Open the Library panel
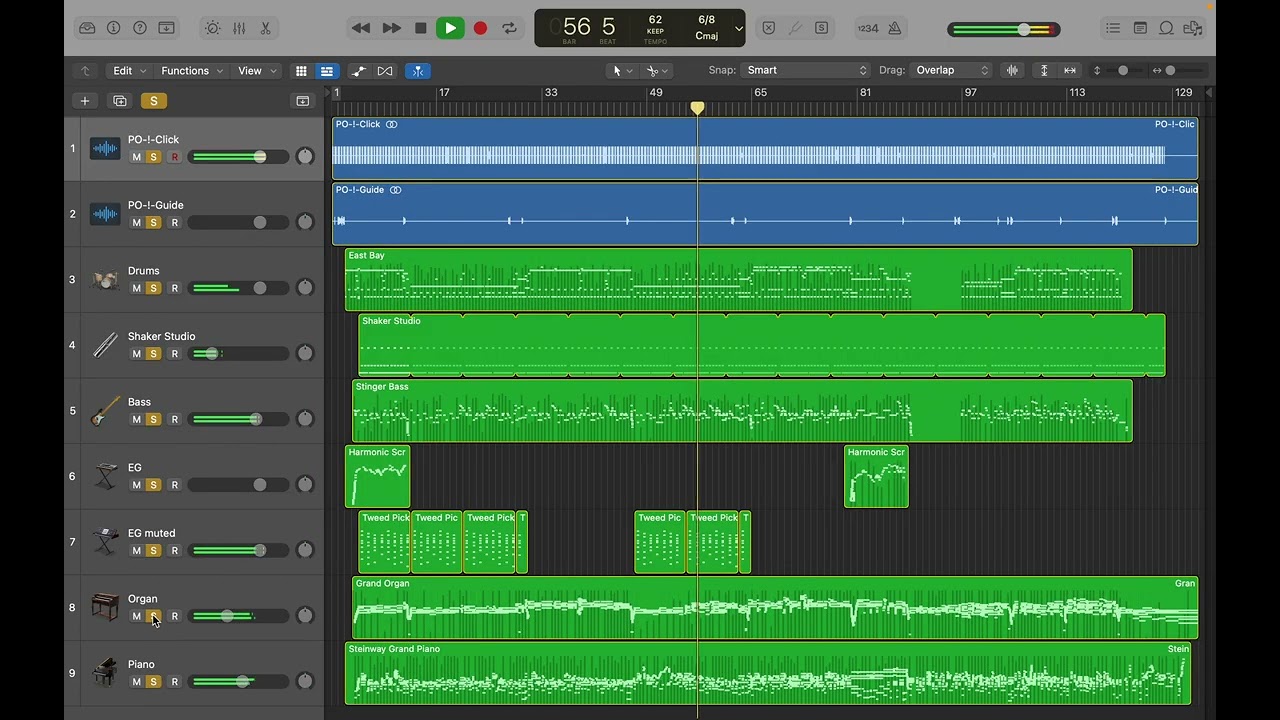 pyautogui.click(x=87, y=28)
